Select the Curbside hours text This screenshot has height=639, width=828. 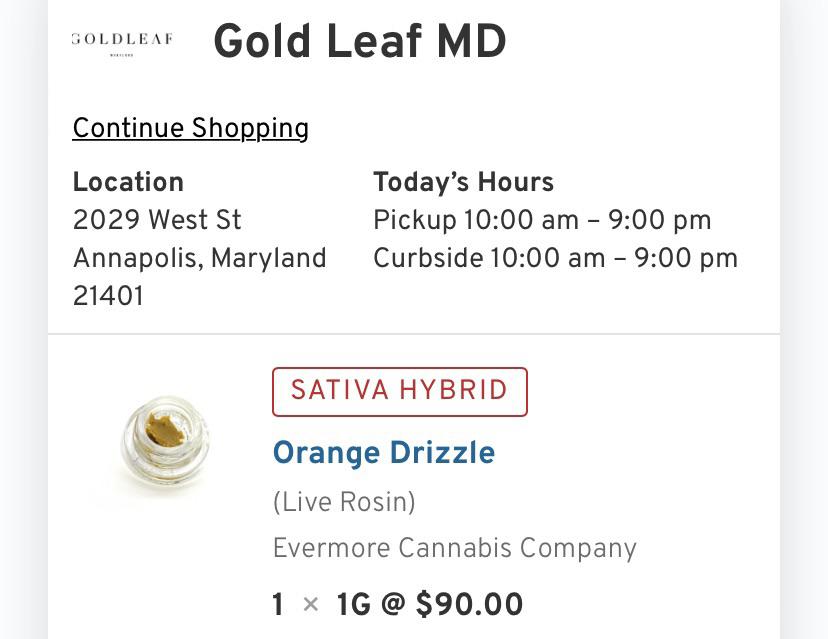click(555, 258)
